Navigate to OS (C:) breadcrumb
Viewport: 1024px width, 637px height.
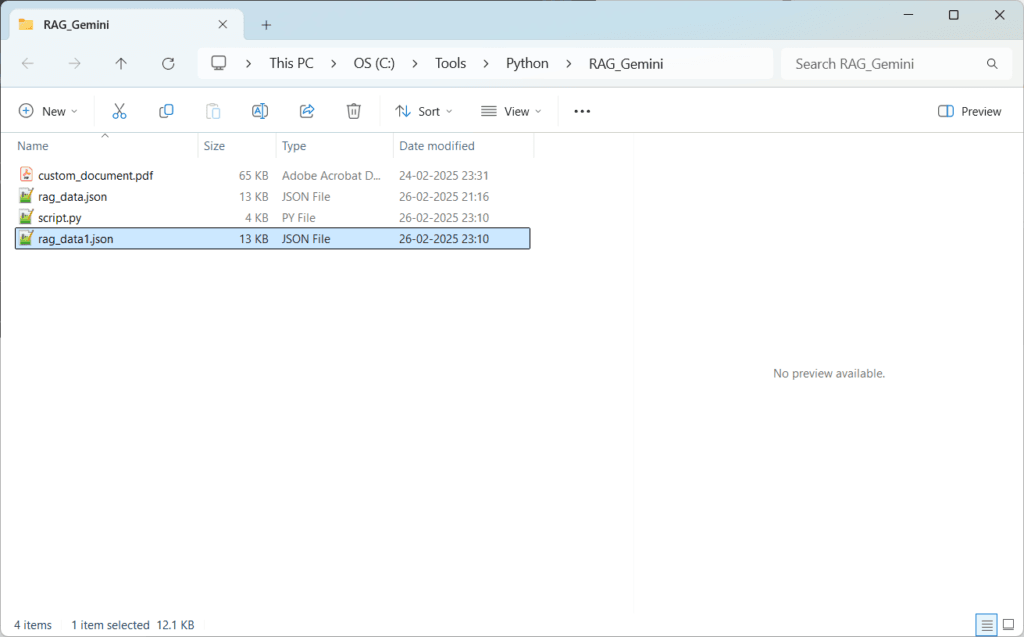[x=374, y=63]
